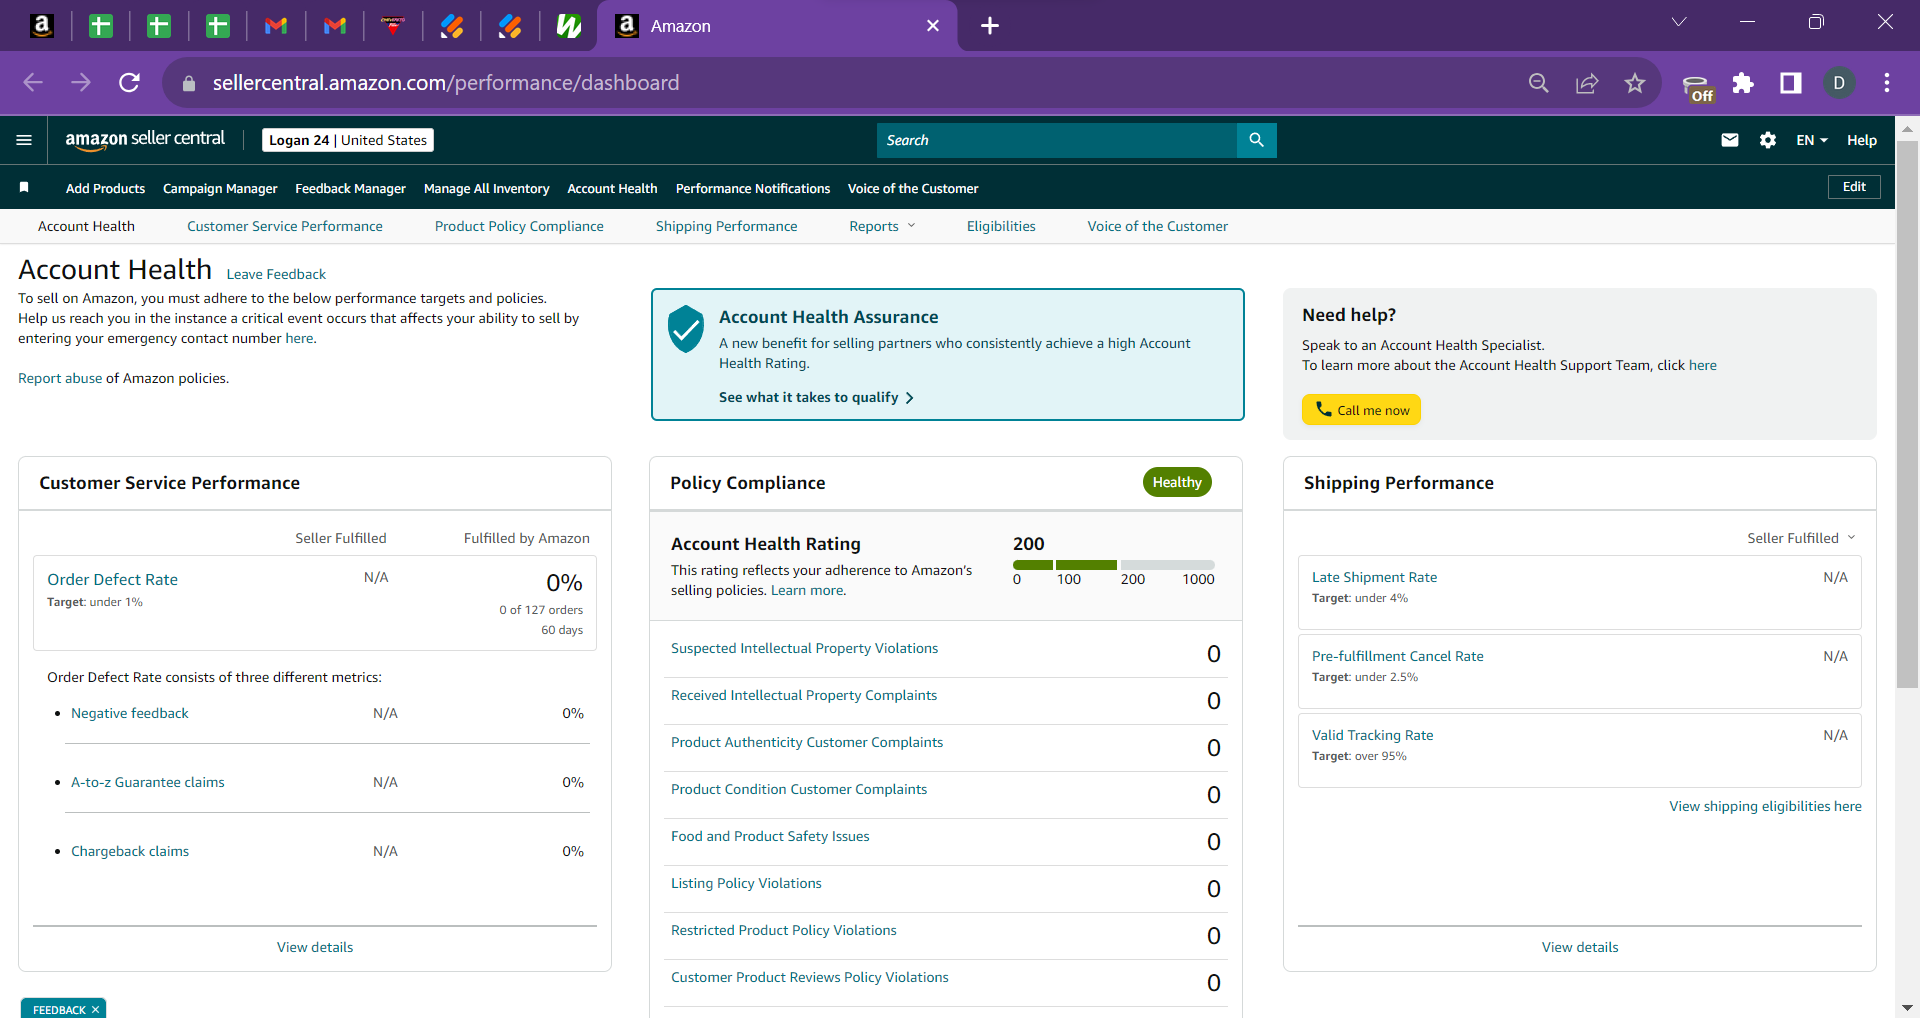Viewport: 1920px width, 1018px height.
Task: Switch to the pinned Amazon tab
Action: pos(42,26)
